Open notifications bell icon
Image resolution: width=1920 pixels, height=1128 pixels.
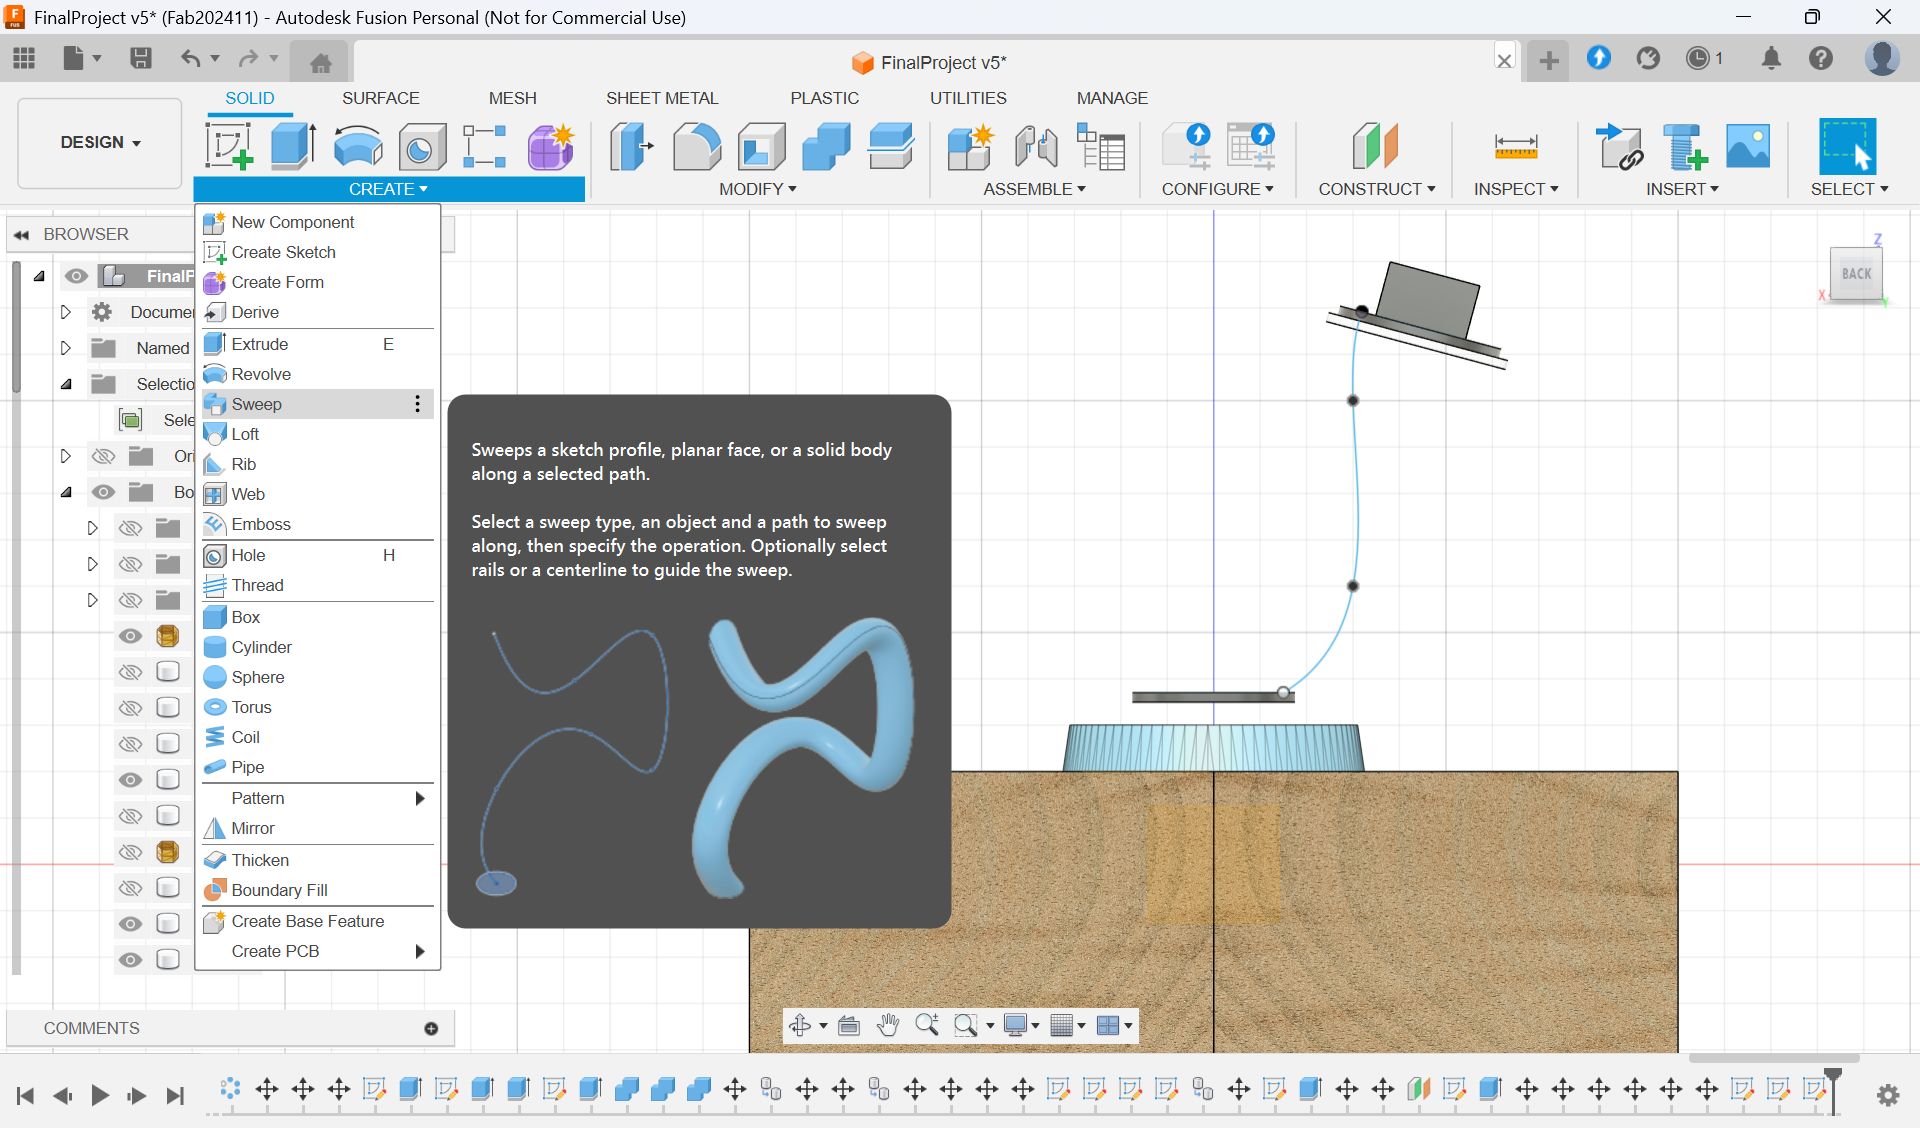1771,58
